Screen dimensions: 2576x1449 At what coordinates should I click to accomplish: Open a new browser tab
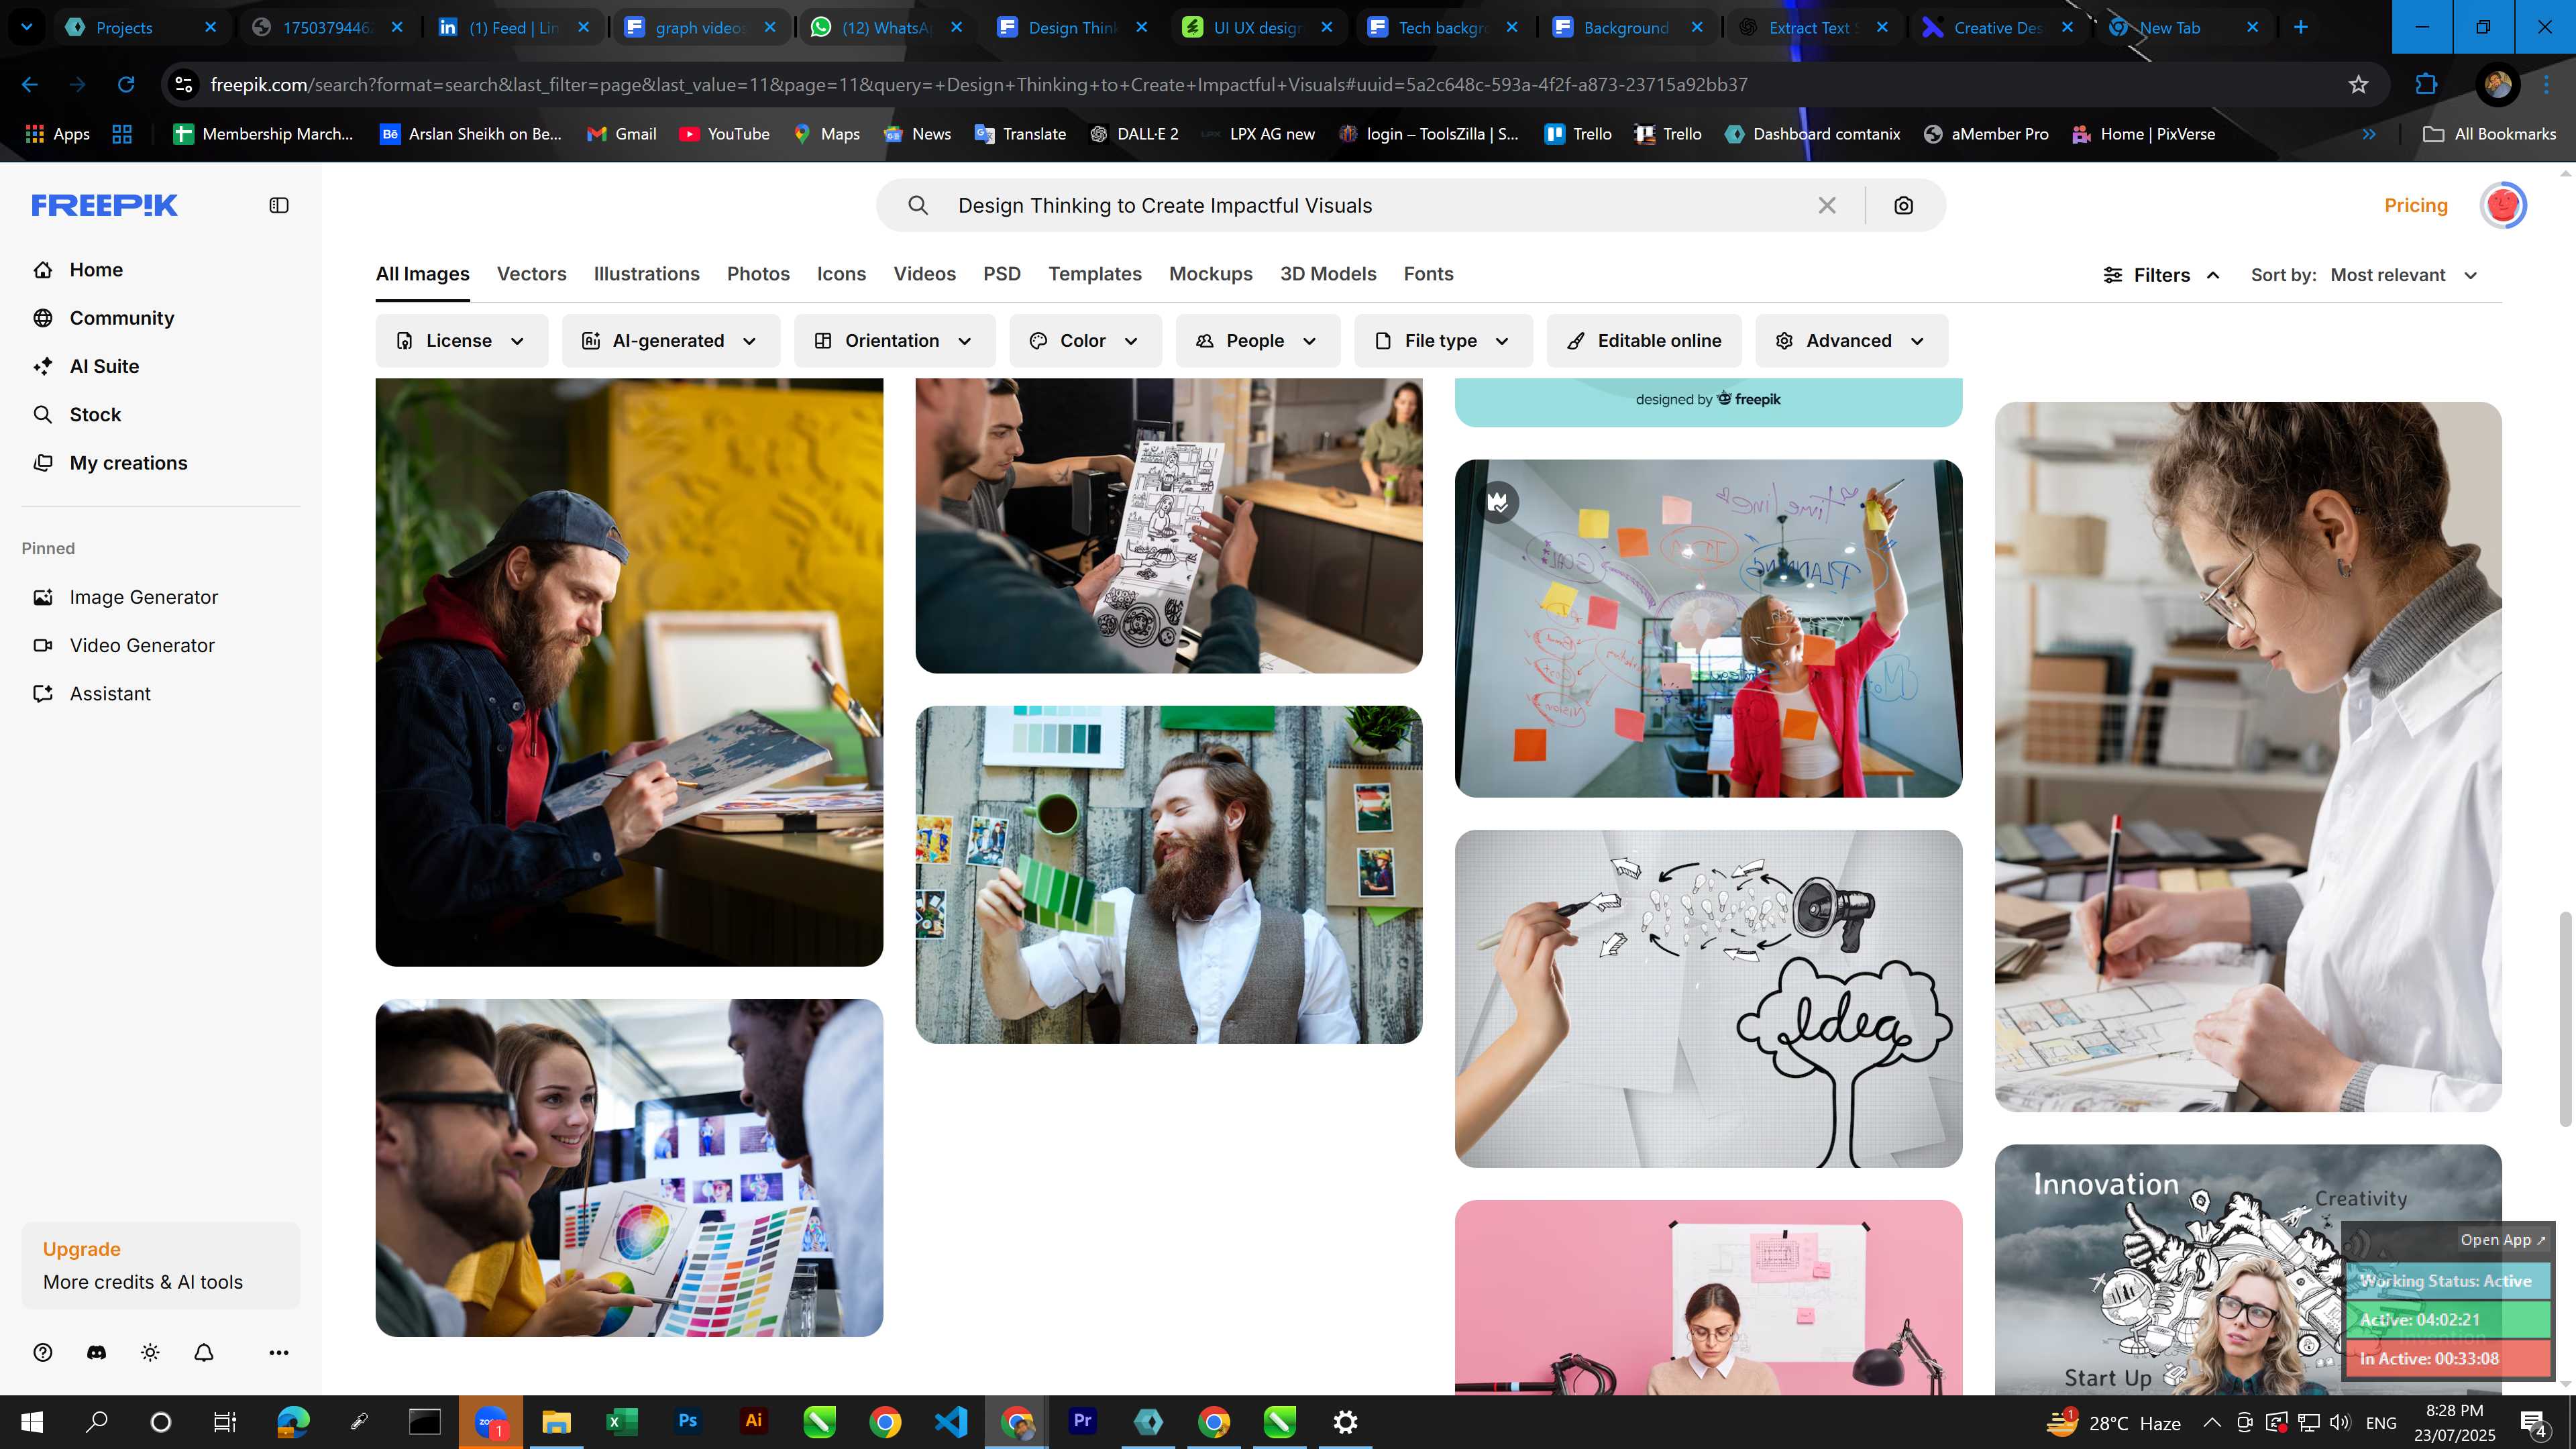2301,27
